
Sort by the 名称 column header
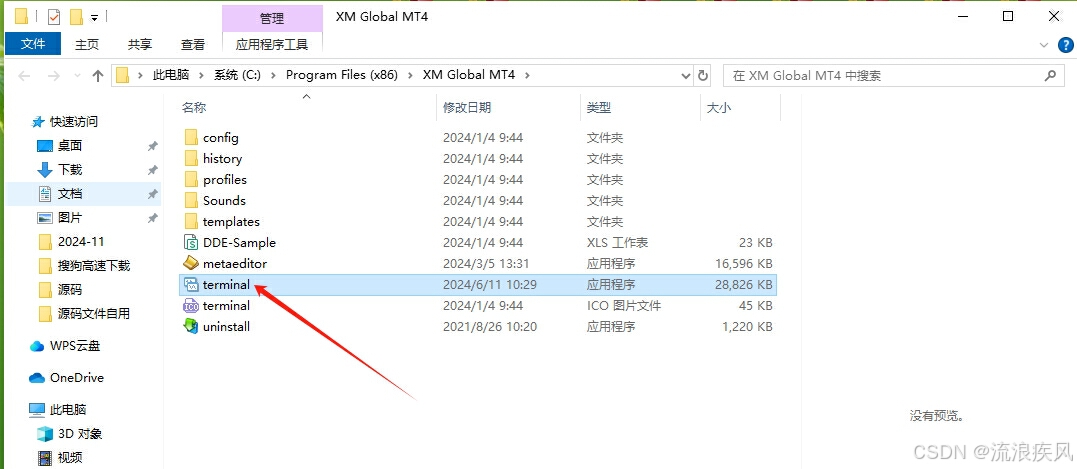pos(194,108)
